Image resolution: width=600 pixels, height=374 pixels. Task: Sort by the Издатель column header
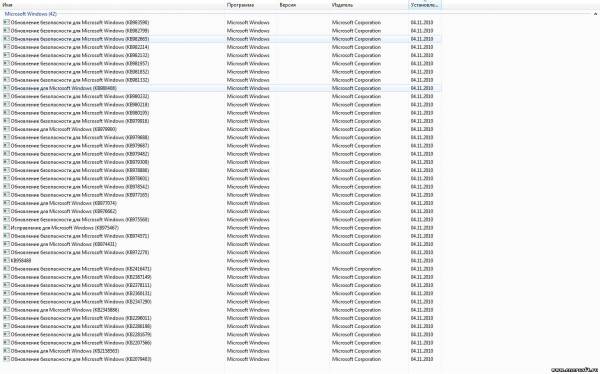coord(342,5)
